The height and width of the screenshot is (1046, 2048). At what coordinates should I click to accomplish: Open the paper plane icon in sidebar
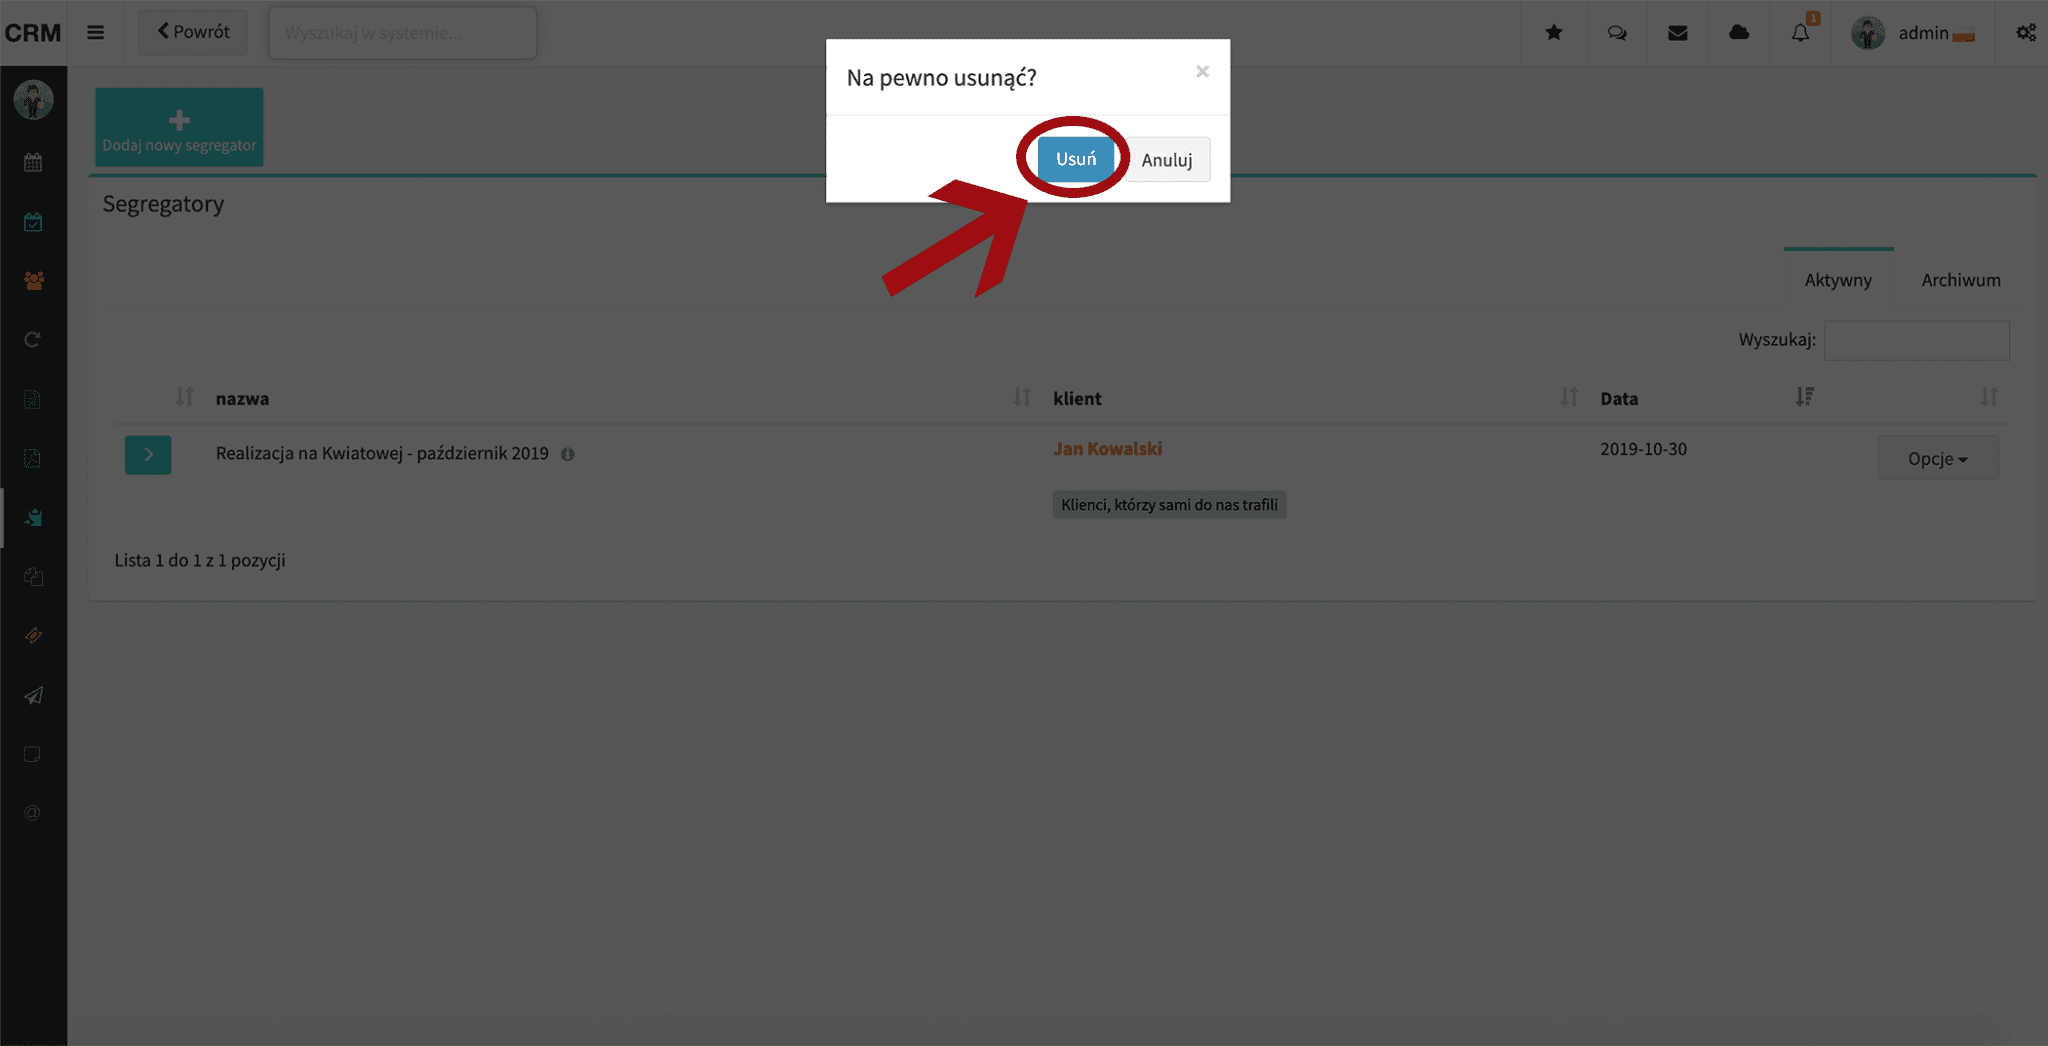pos(33,695)
